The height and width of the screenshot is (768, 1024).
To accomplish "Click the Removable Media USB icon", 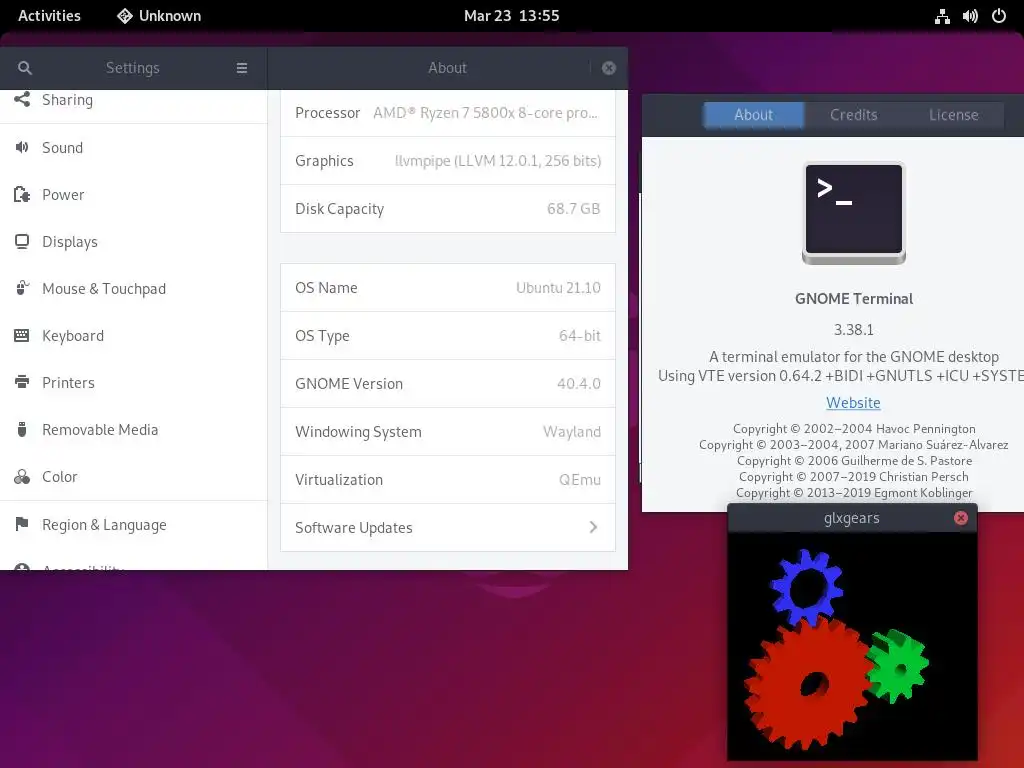I will point(22,429).
